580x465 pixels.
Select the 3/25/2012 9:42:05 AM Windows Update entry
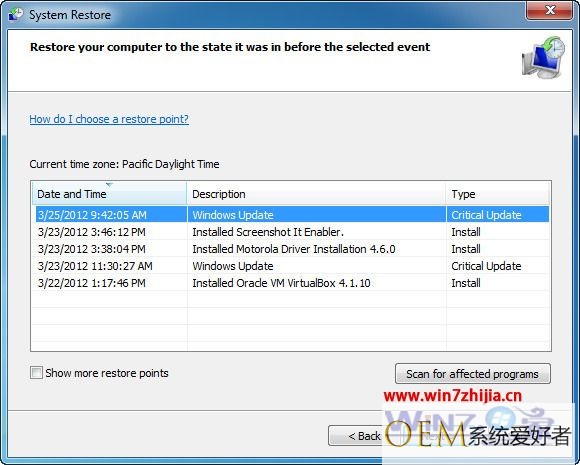click(x=292, y=215)
